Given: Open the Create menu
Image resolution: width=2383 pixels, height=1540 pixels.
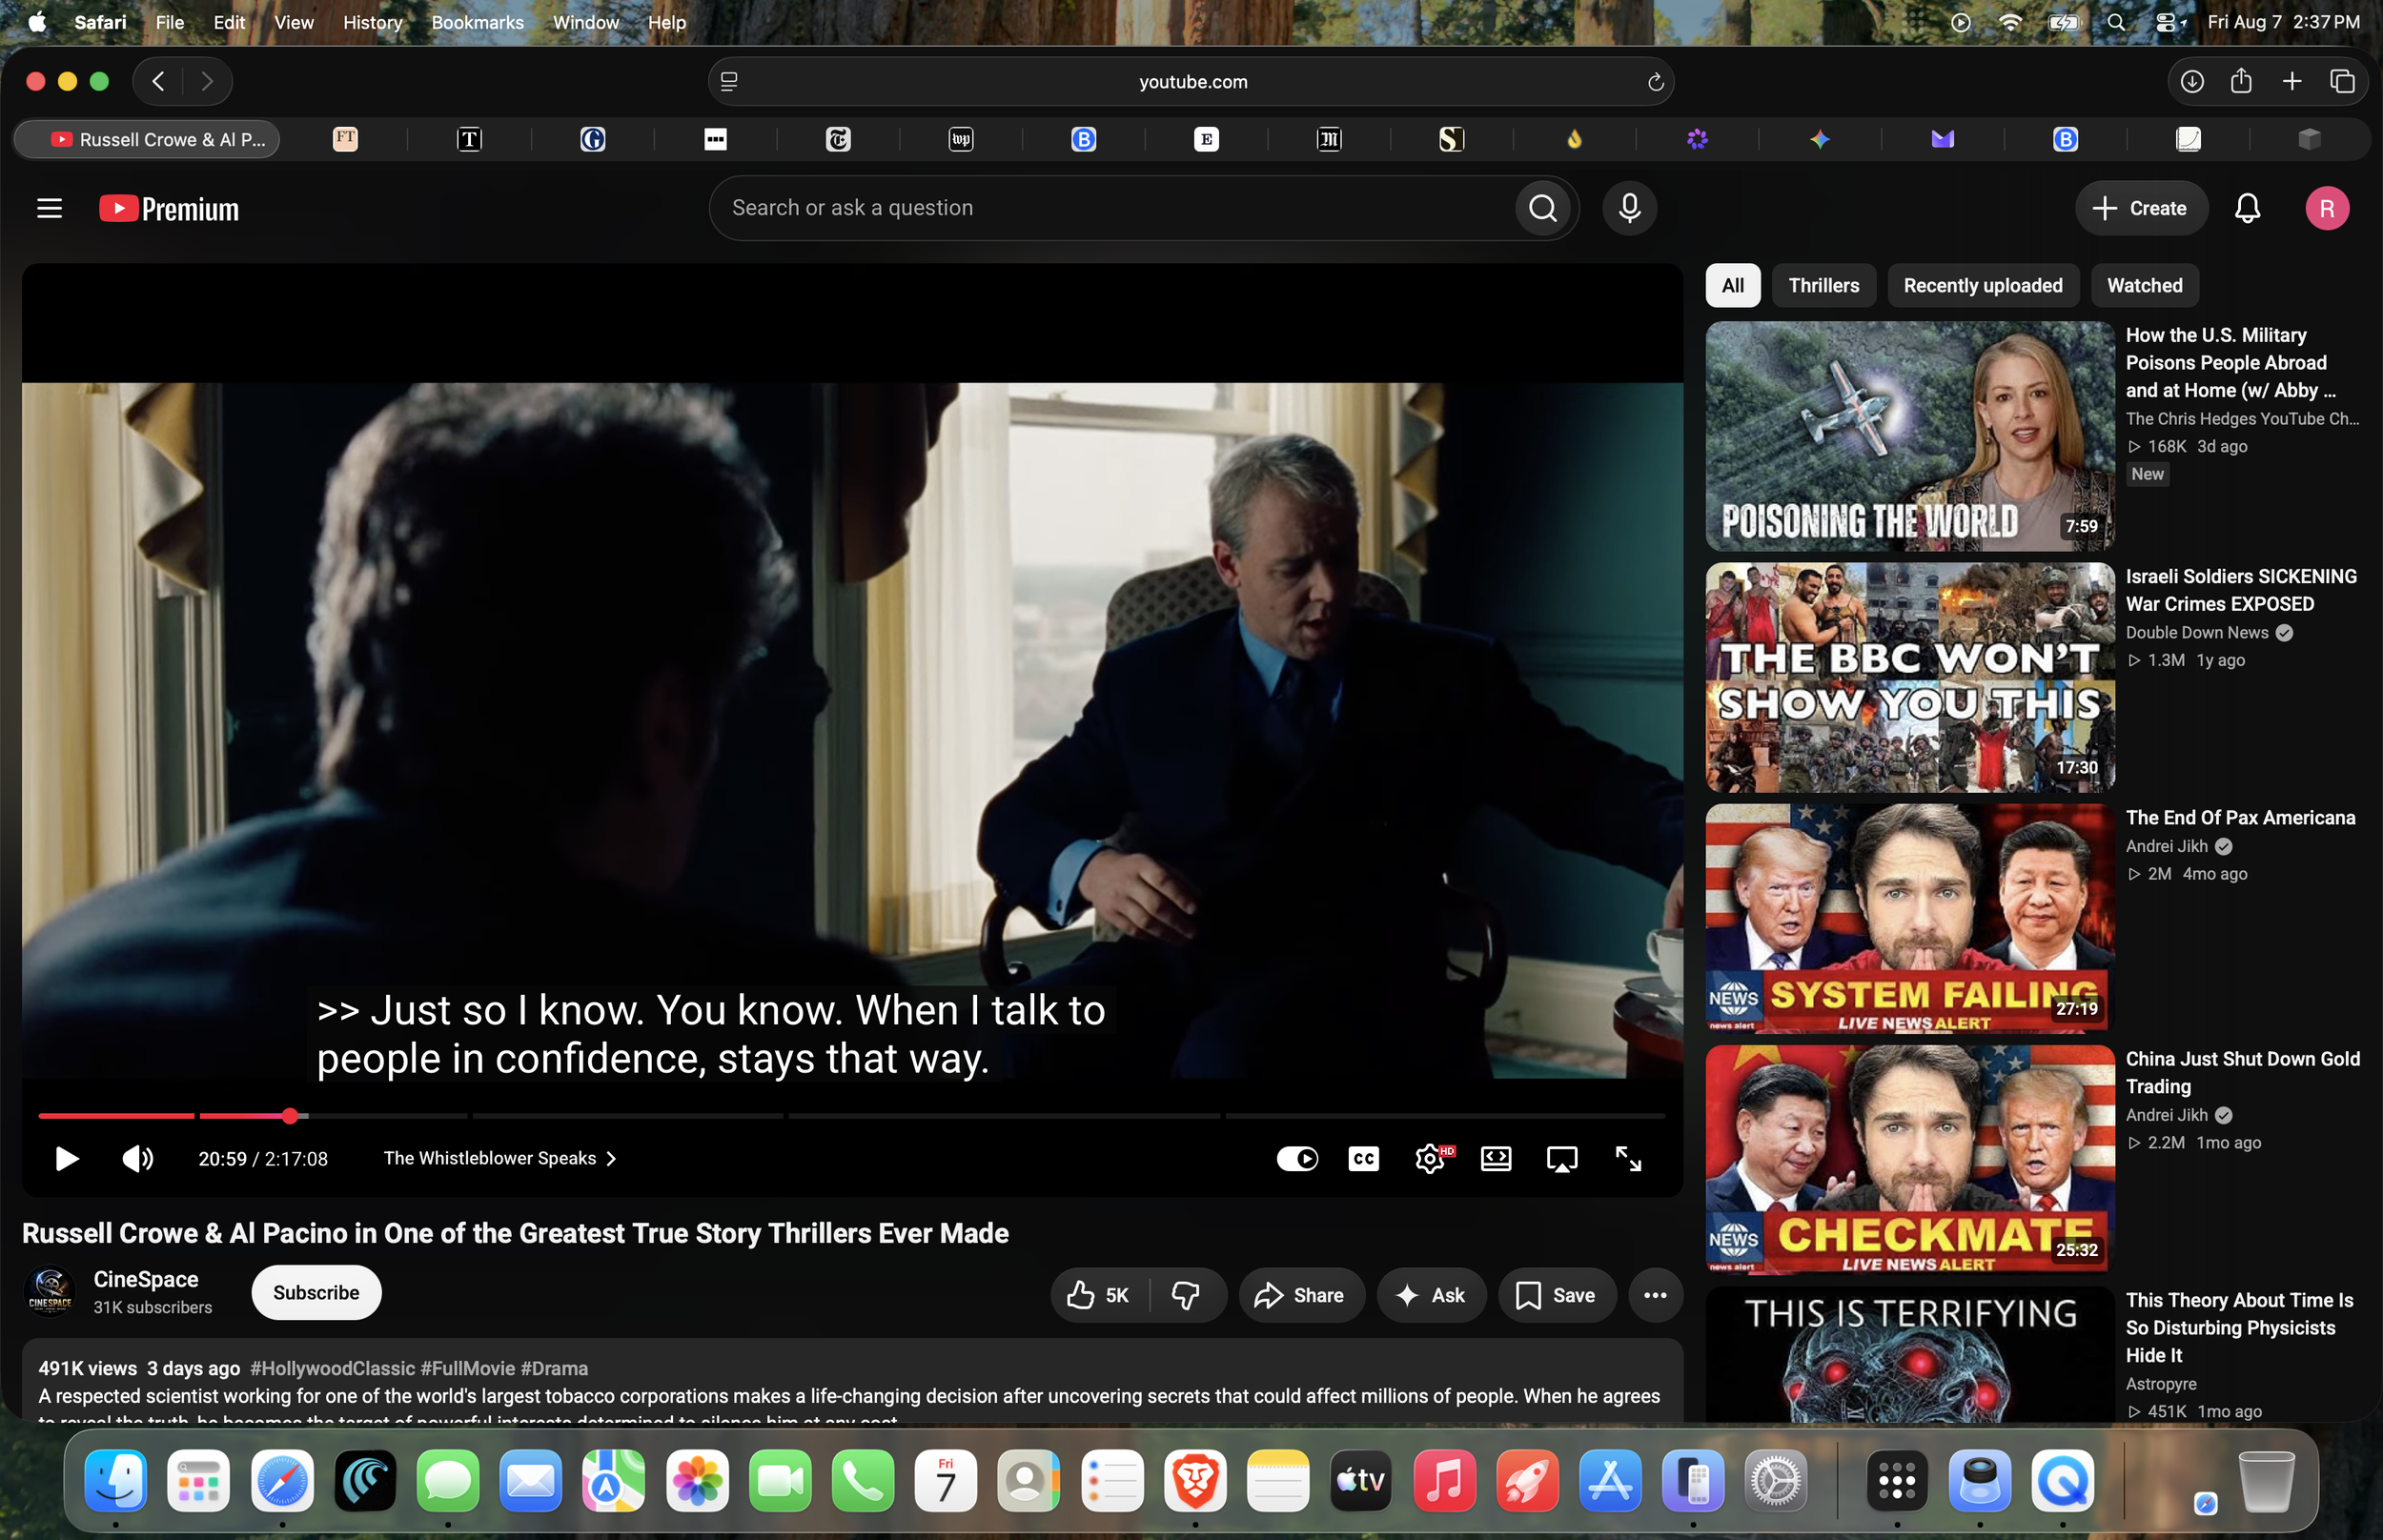Looking at the screenshot, I should click(x=2140, y=208).
